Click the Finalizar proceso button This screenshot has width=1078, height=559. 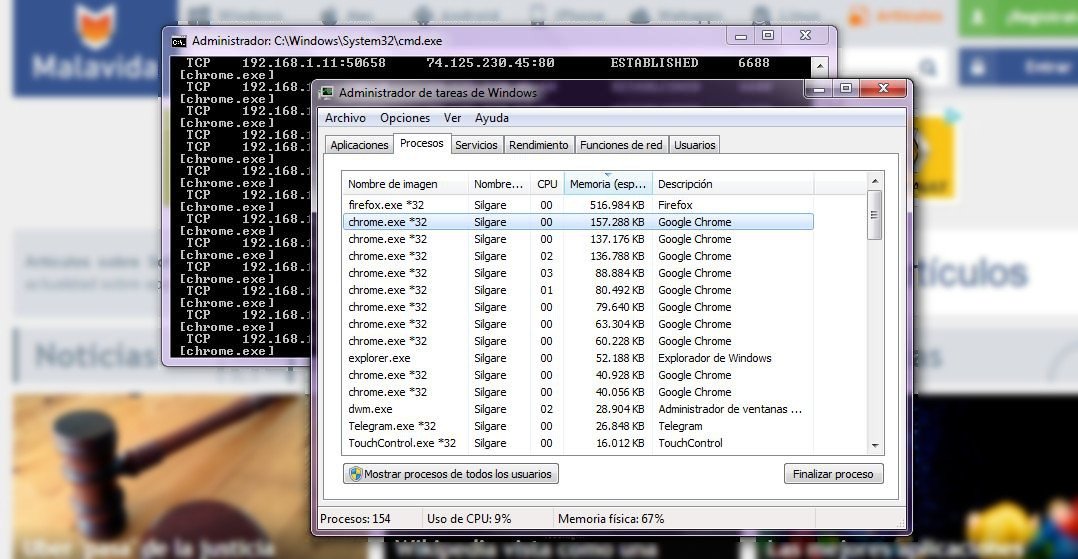pos(833,474)
